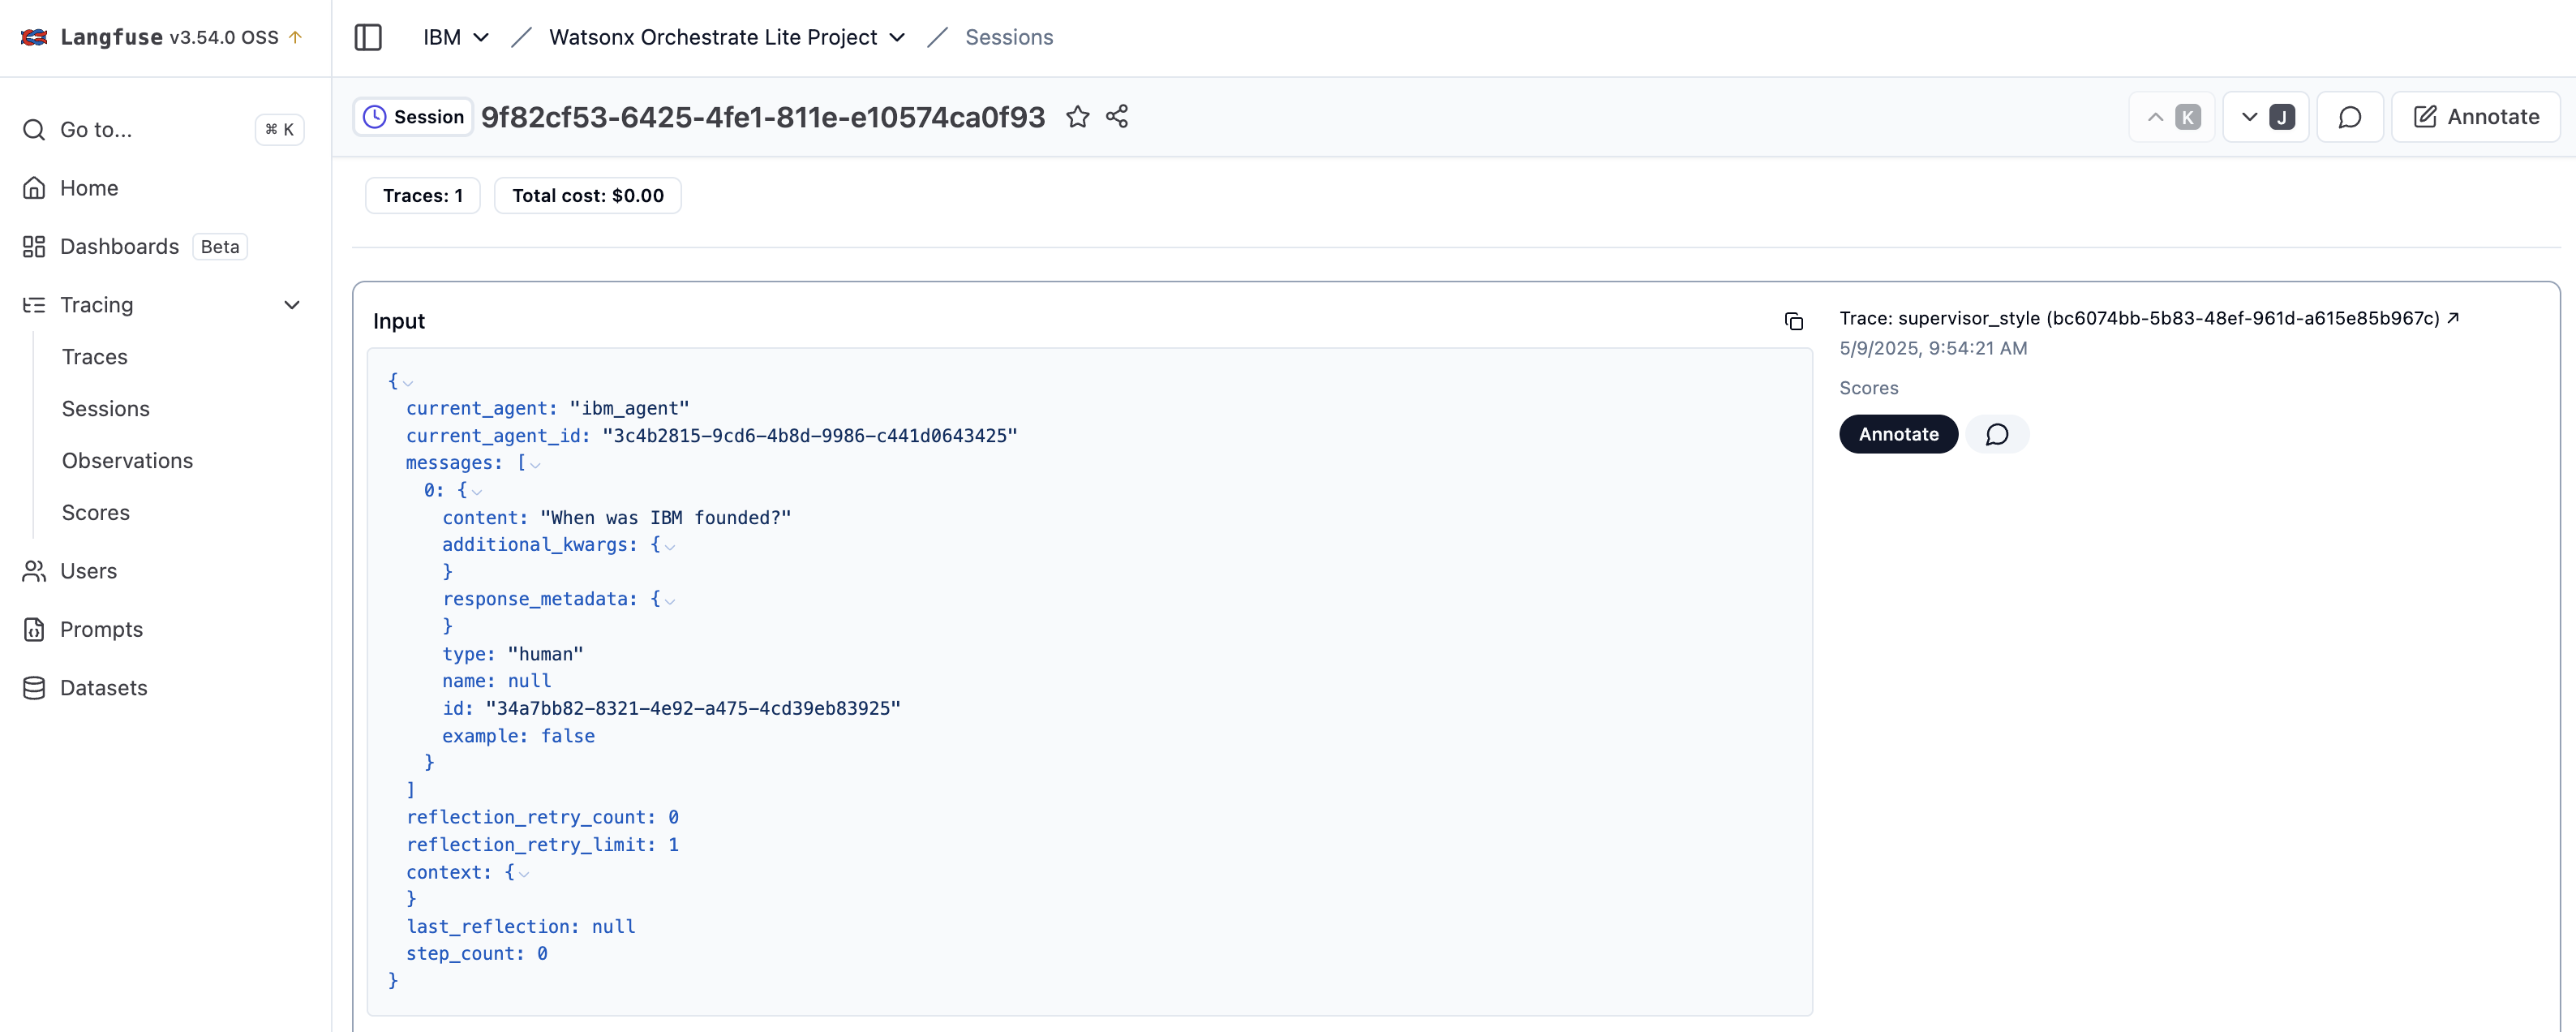Open trace comments bubble under Scores
The image size is (2576, 1032).
pos(1997,434)
